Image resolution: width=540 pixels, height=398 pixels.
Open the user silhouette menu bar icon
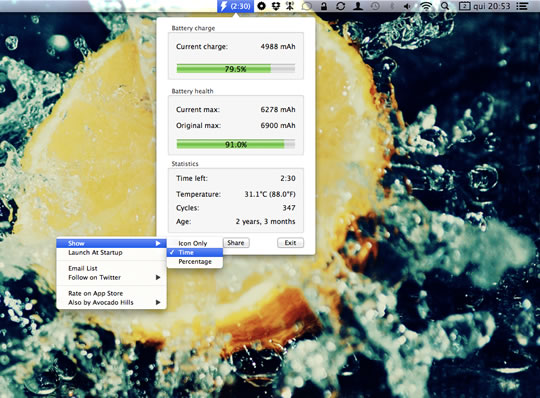358,6
